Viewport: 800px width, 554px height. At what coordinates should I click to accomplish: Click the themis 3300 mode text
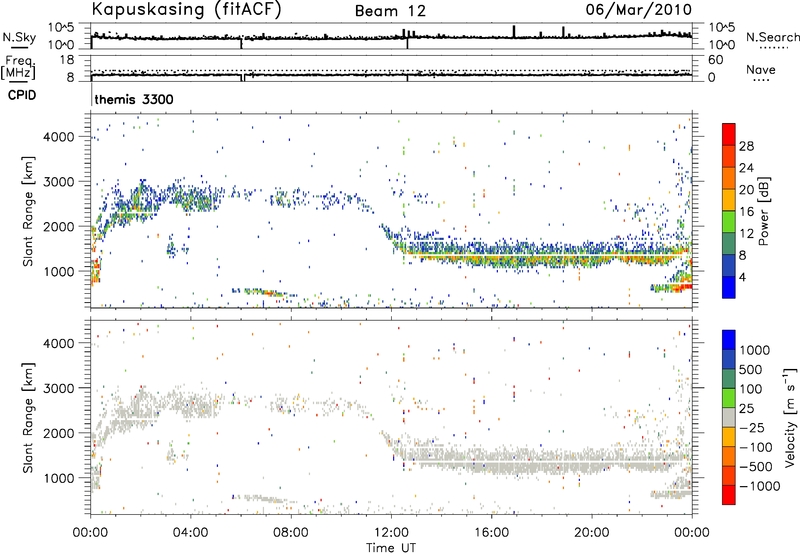(x=134, y=99)
